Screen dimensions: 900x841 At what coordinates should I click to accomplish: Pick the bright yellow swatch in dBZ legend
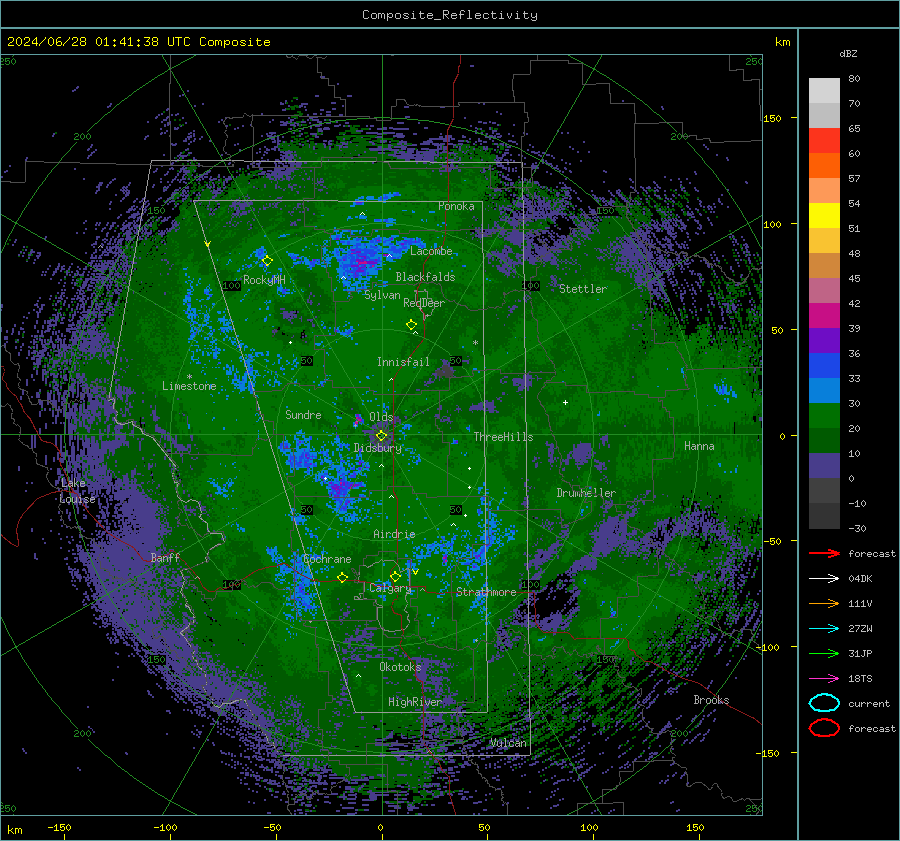(824, 215)
